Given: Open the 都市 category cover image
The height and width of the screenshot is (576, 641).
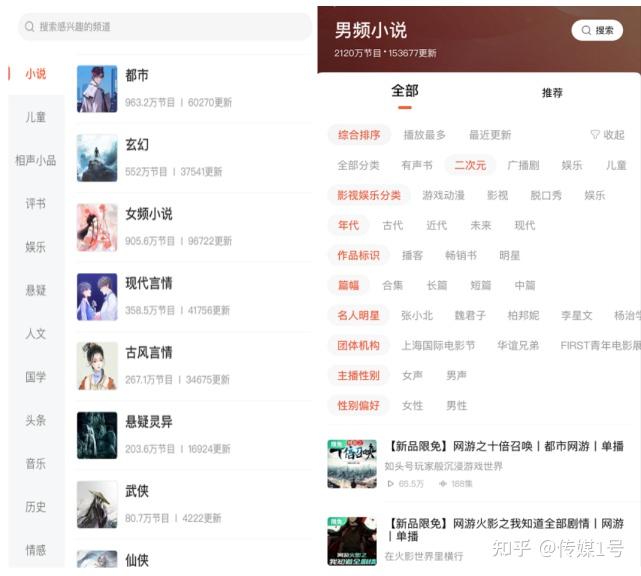Looking at the screenshot, I should (97, 89).
